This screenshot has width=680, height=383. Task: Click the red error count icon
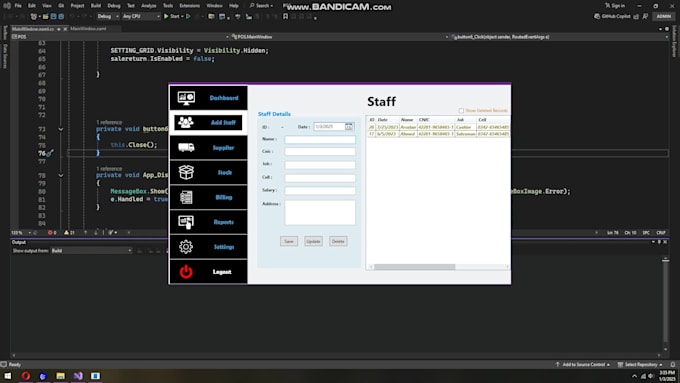[x=50, y=232]
